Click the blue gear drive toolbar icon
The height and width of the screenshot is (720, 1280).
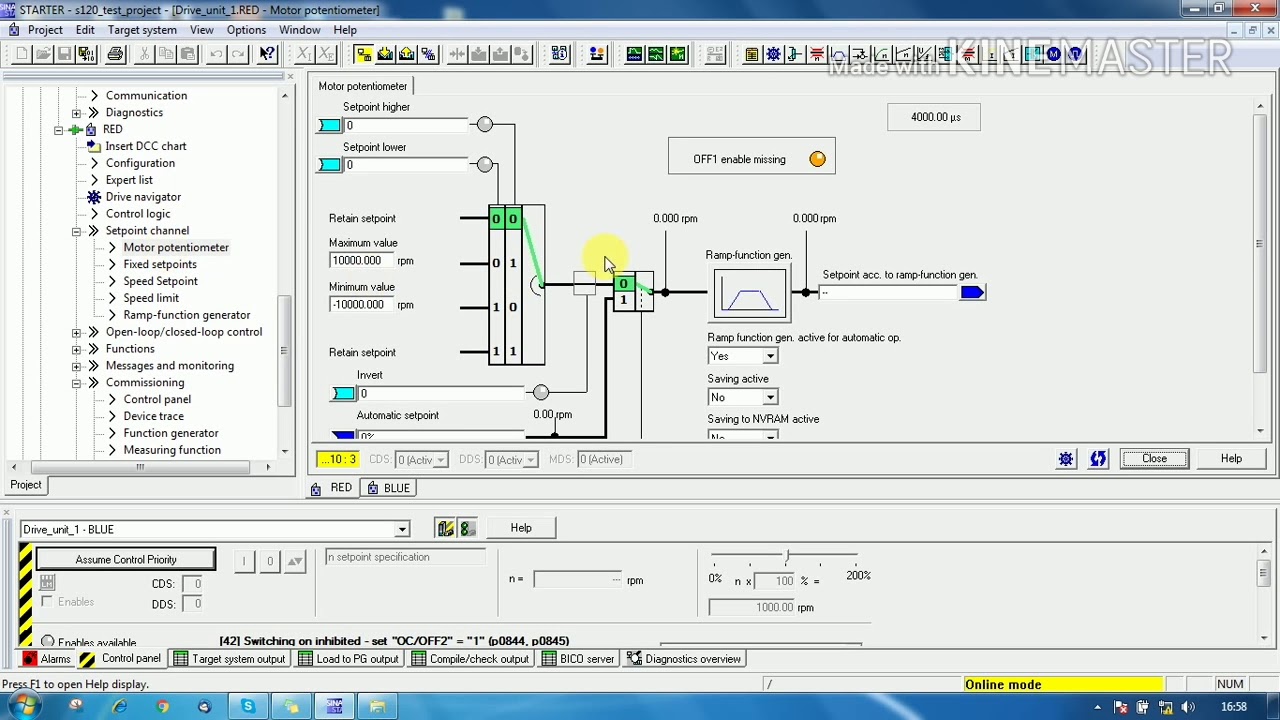coord(773,54)
